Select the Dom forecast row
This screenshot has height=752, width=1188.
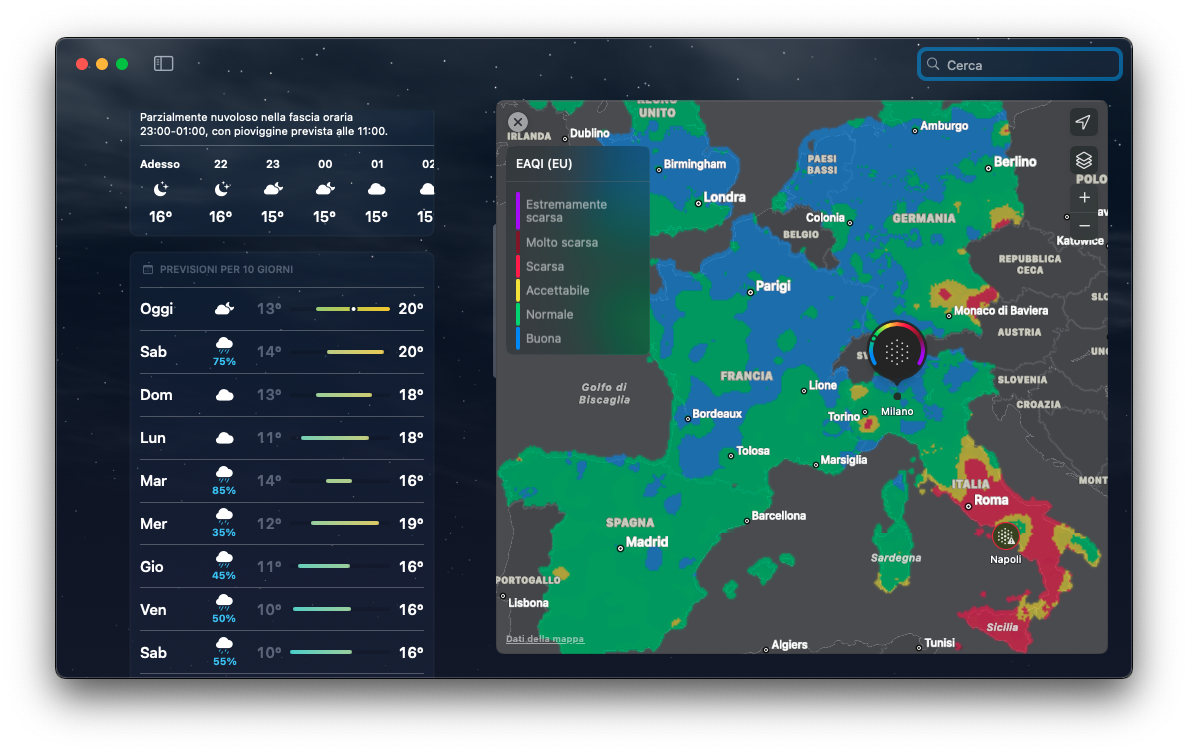click(x=282, y=395)
